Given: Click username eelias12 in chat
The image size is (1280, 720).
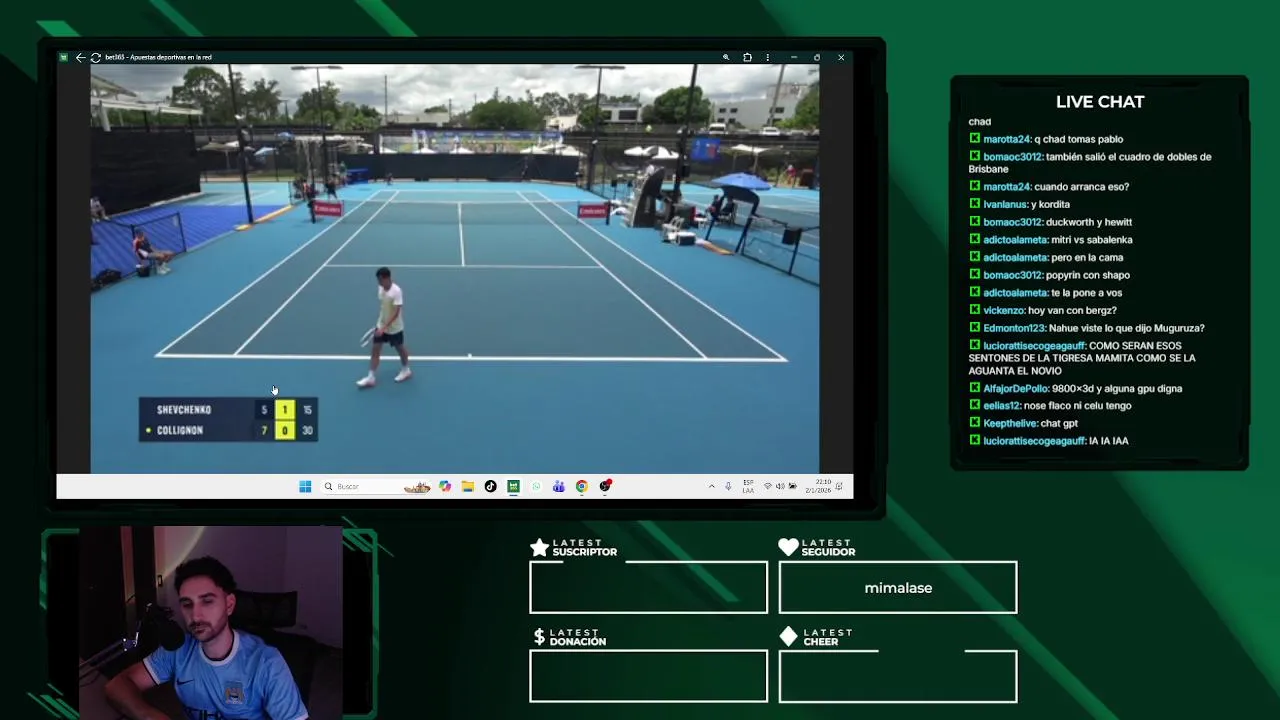Looking at the screenshot, I should coord(1001,406).
